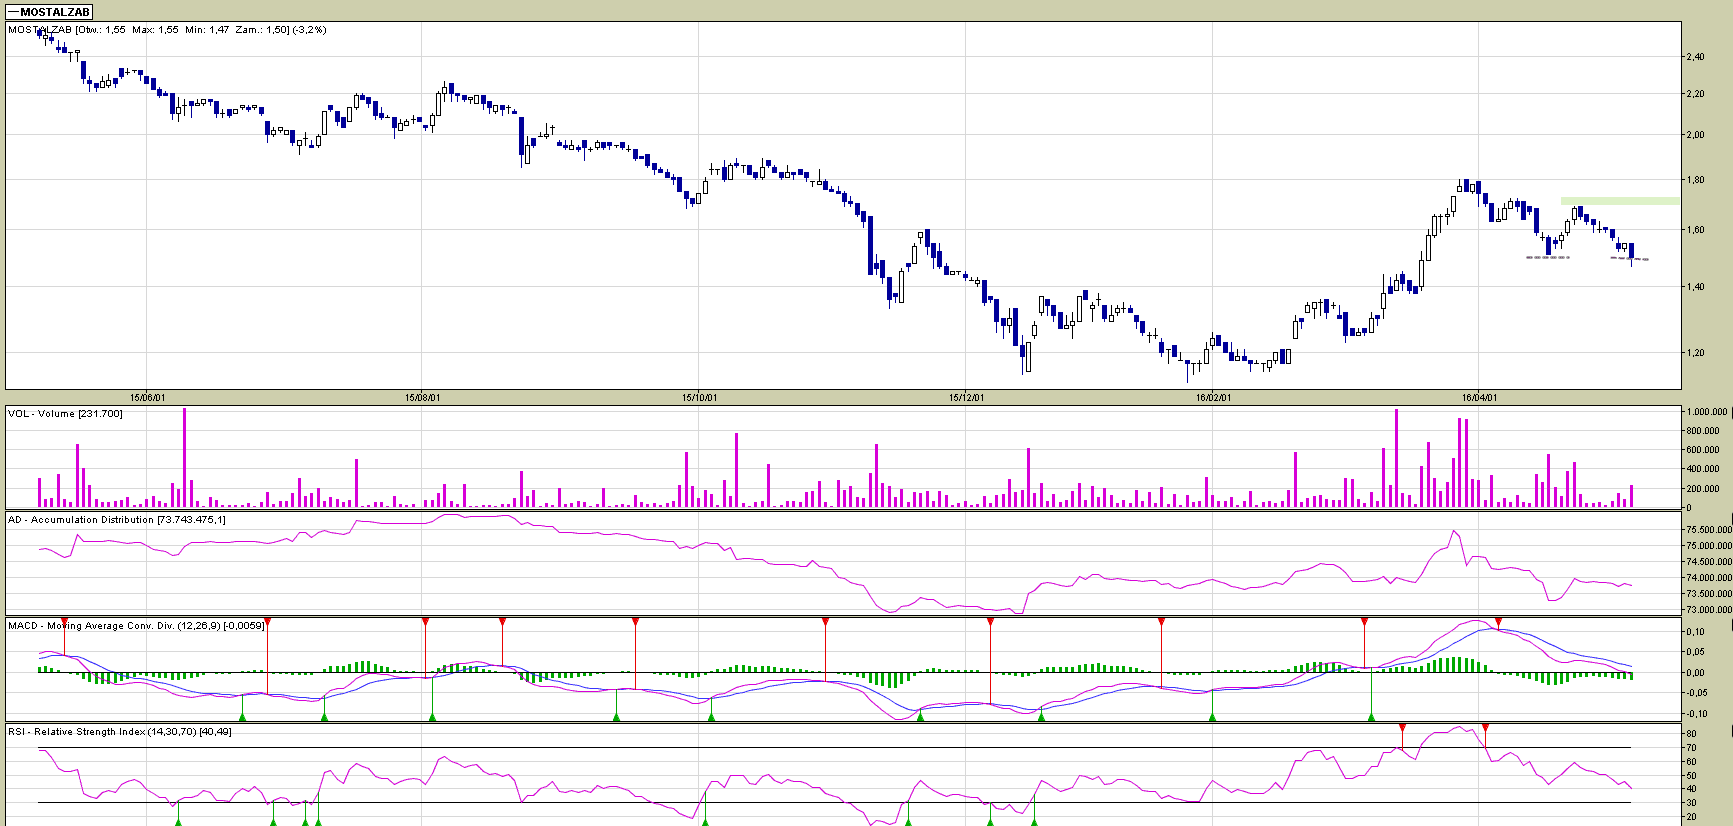Click the VOL - Volume panel label
The image size is (1733, 826).
point(65,414)
